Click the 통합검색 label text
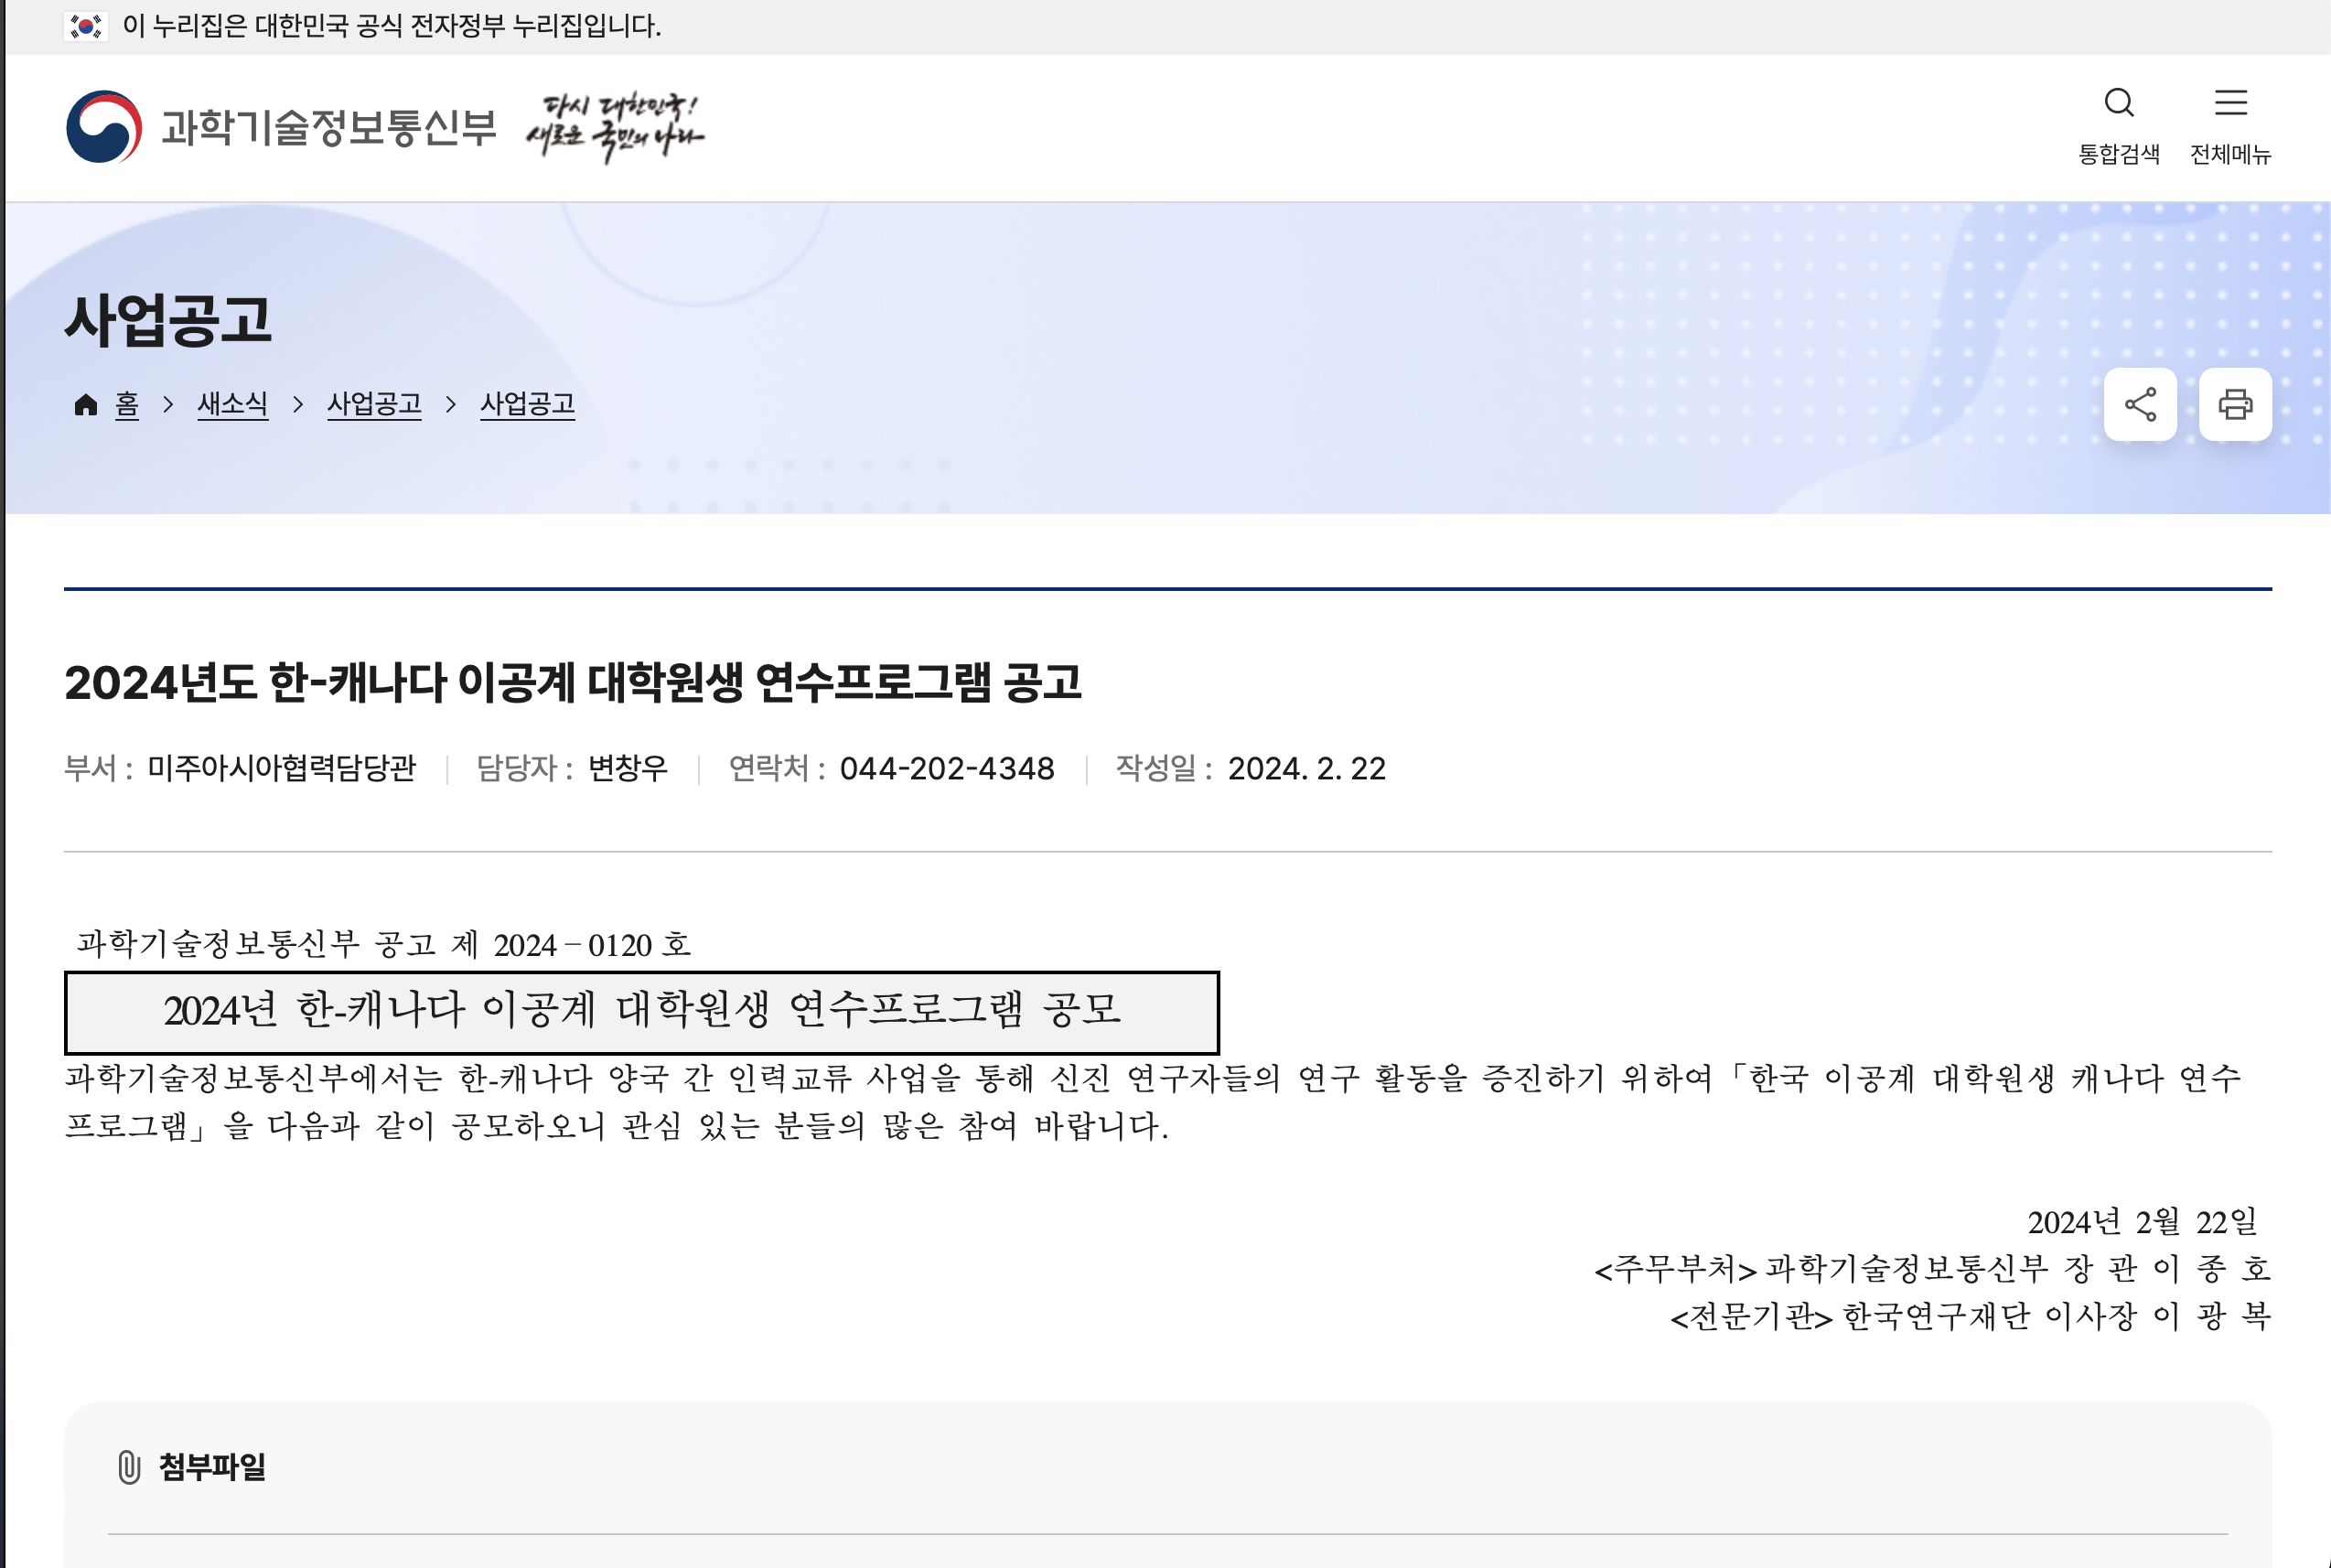The width and height of the screenshot is (2331, 1568). [x=2118, y=154]
